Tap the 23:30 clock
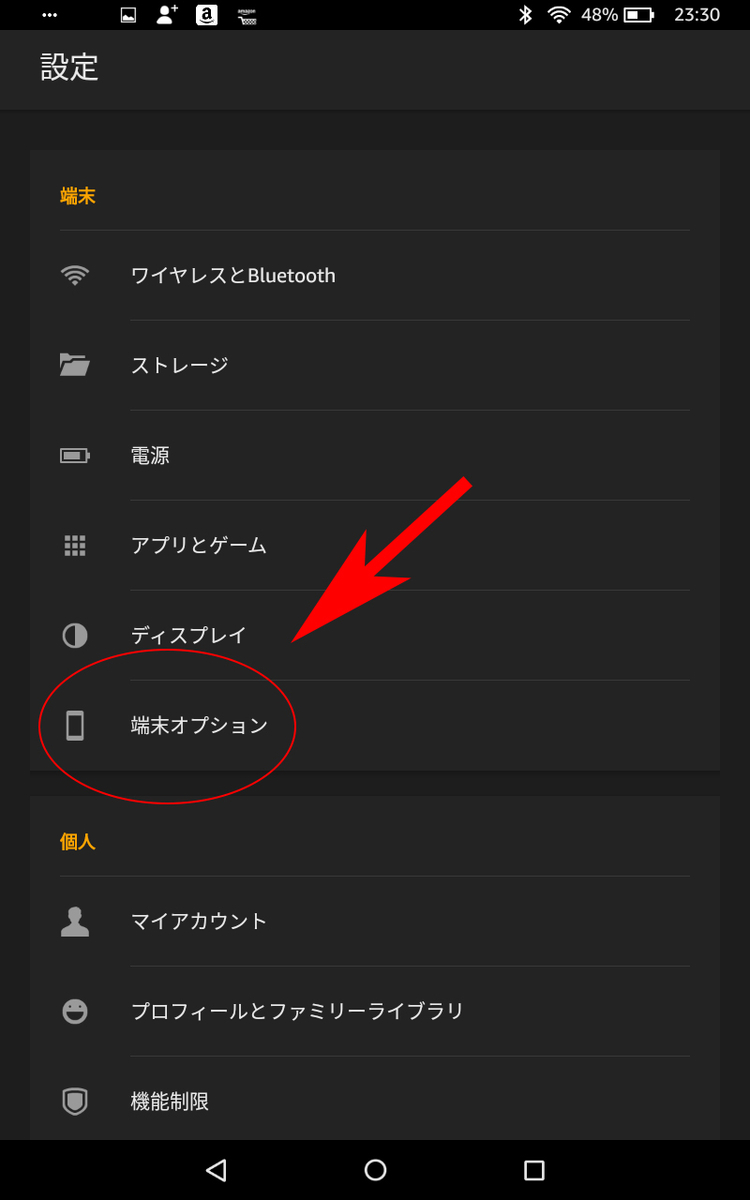 697,15
